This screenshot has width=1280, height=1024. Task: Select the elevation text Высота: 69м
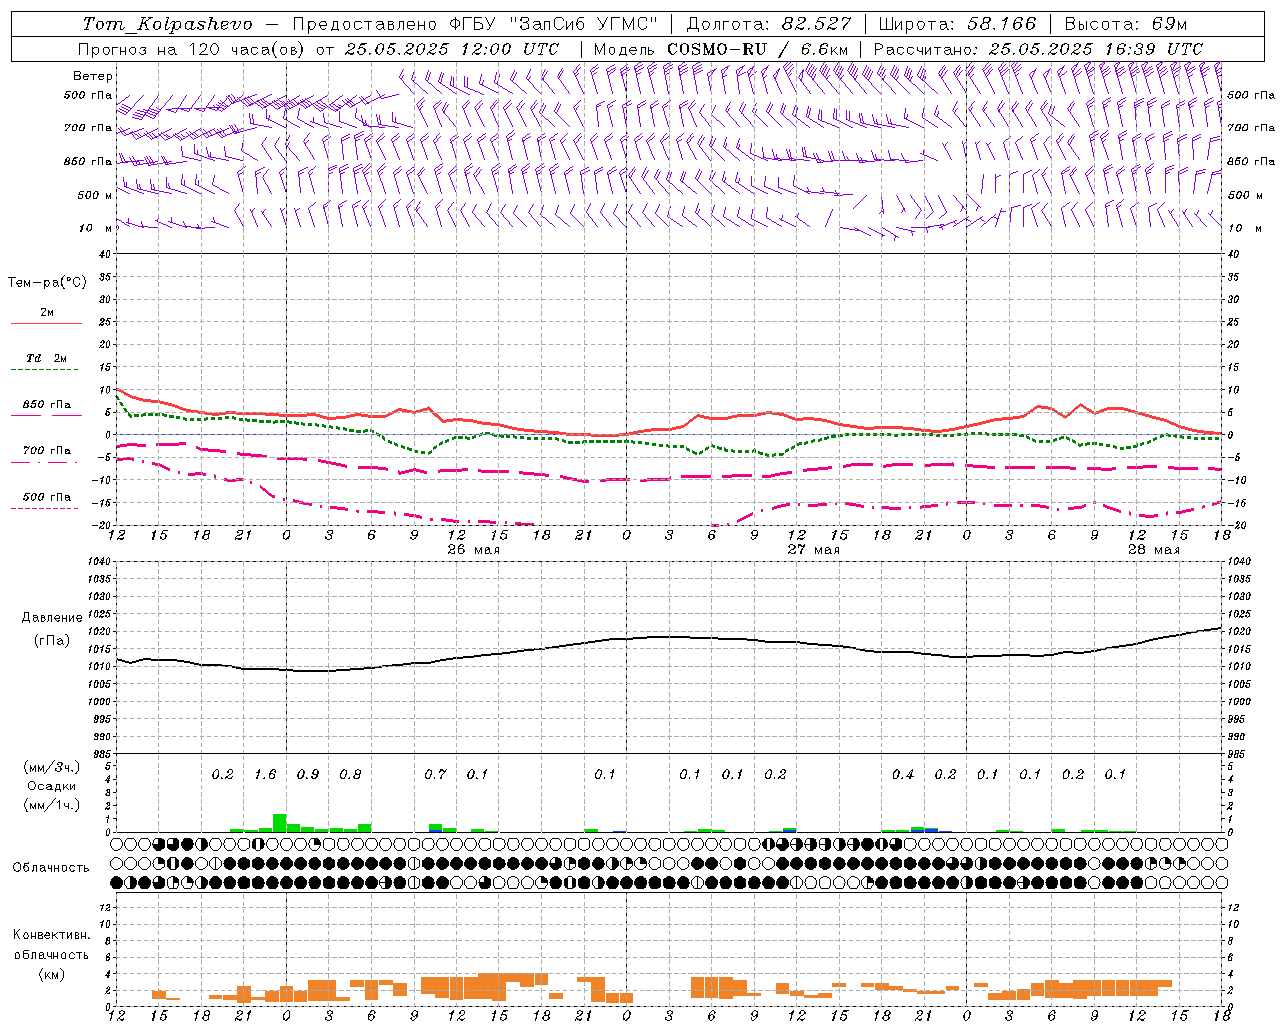(1126, 24)
